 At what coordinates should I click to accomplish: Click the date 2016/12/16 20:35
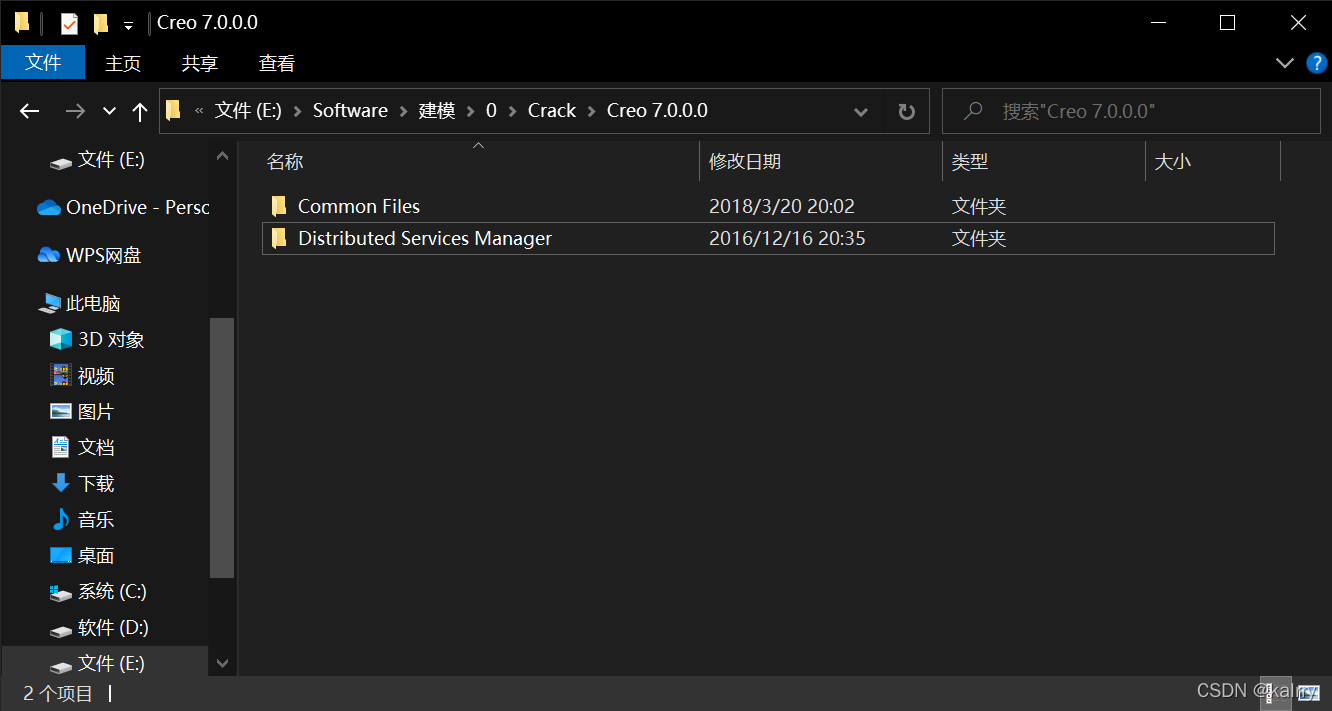[787, 239]
